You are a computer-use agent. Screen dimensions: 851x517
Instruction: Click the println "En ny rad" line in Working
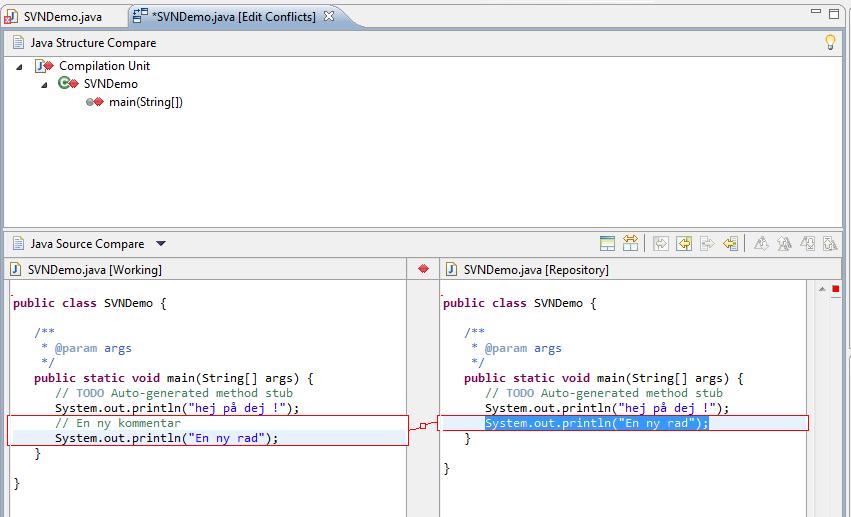pos(167,438)
